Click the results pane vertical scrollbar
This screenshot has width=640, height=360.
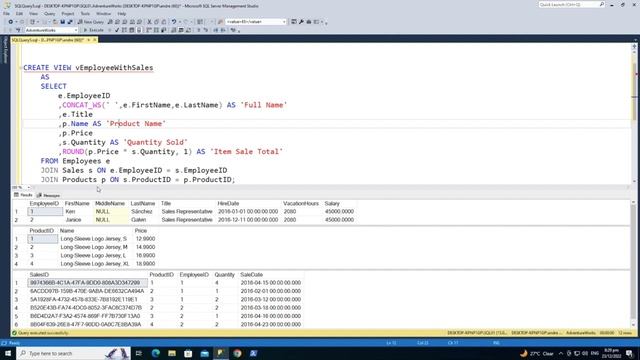(634, 264)
